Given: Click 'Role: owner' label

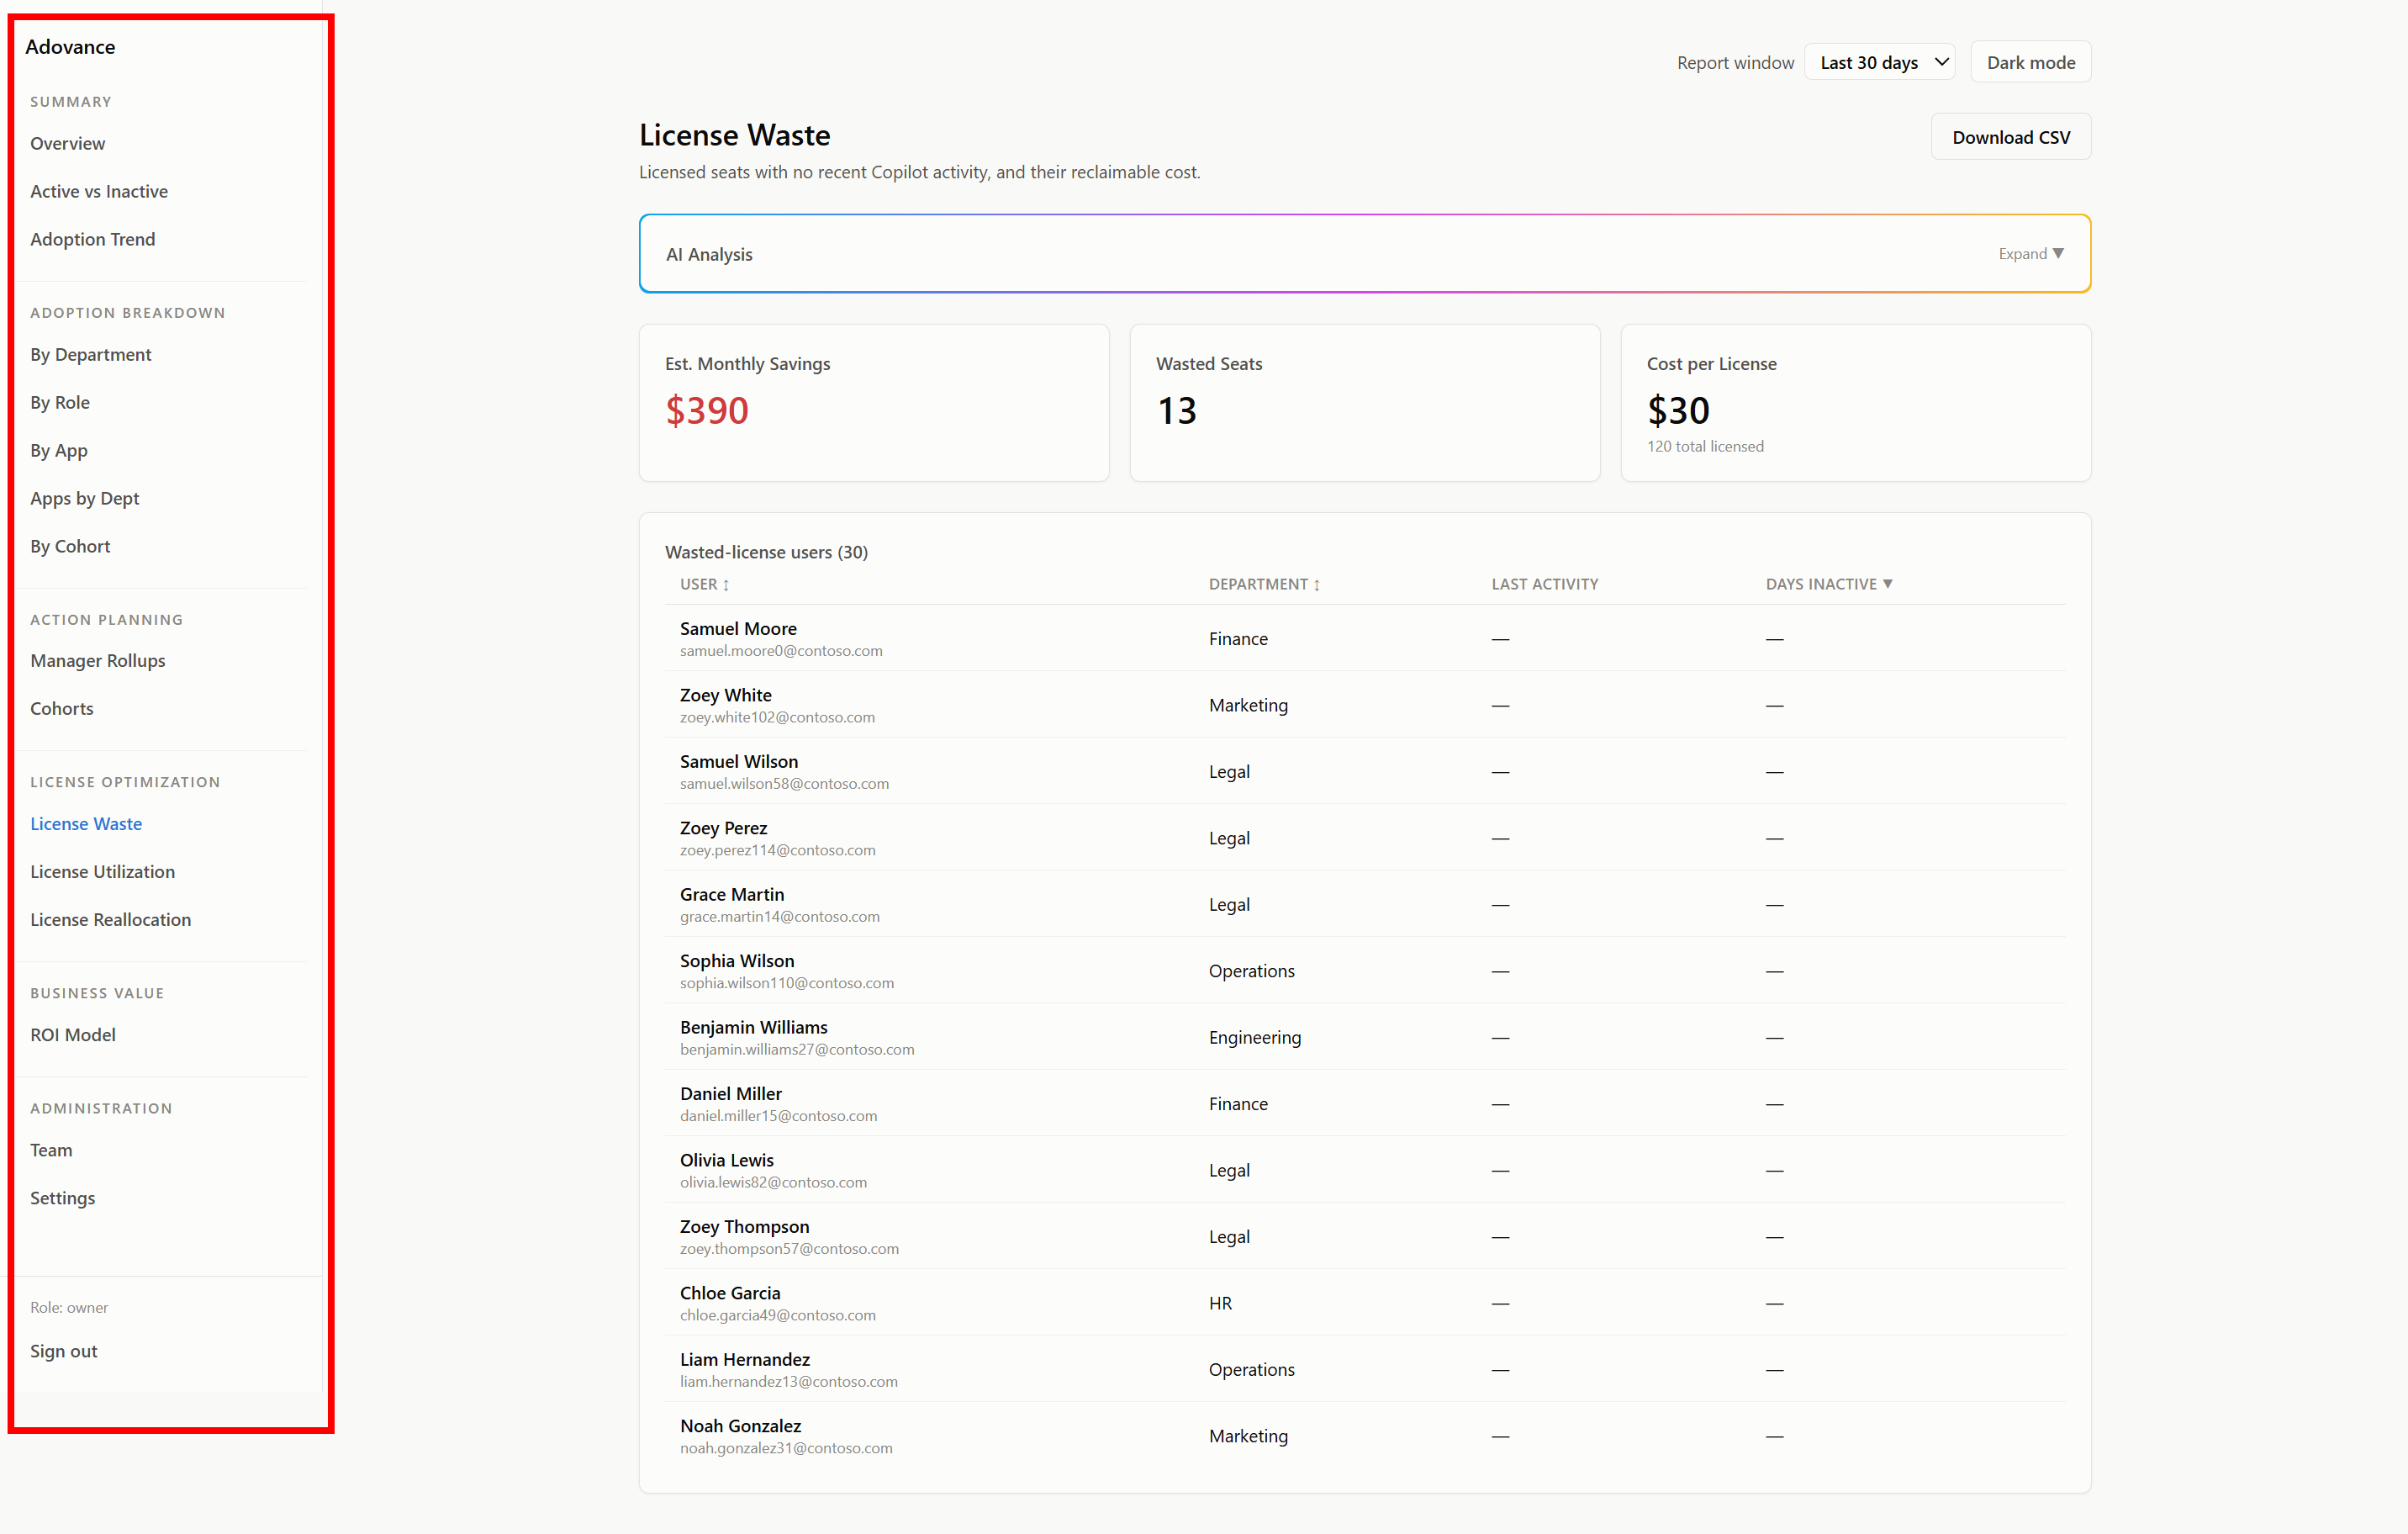Looking at the screenshot, I should 69,1307.
